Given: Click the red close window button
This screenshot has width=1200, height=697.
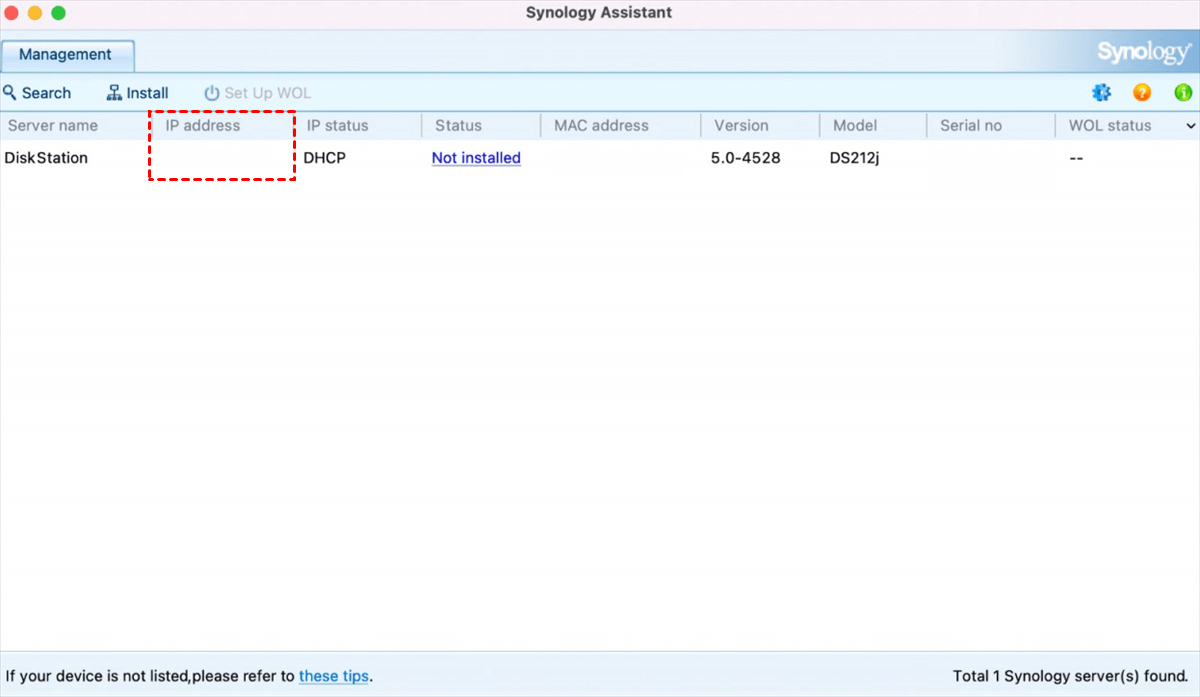Looking at the screenshot, I should click(x=12, y=13).
